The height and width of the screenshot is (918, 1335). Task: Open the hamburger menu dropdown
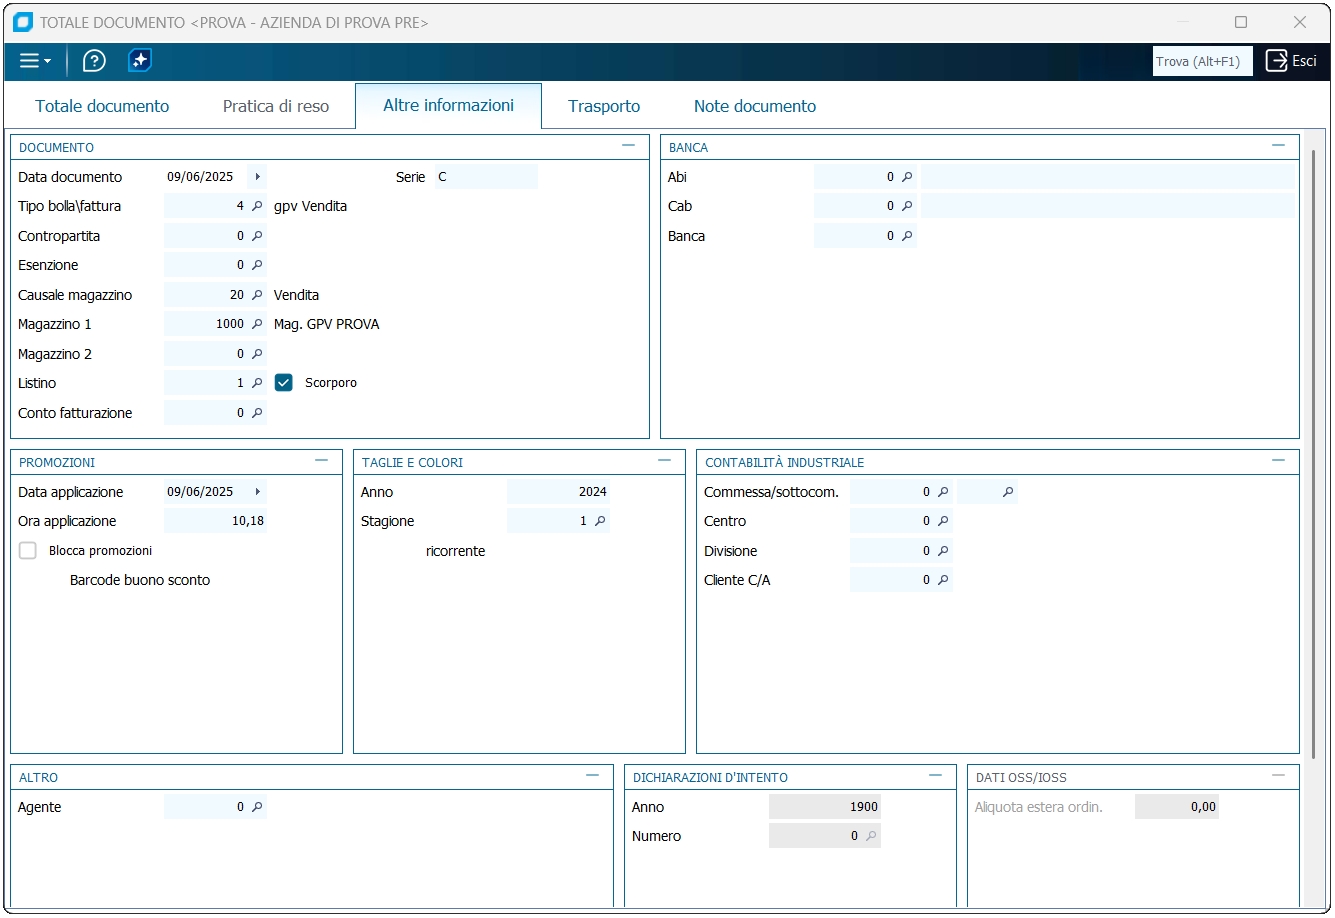pos(35,61)
